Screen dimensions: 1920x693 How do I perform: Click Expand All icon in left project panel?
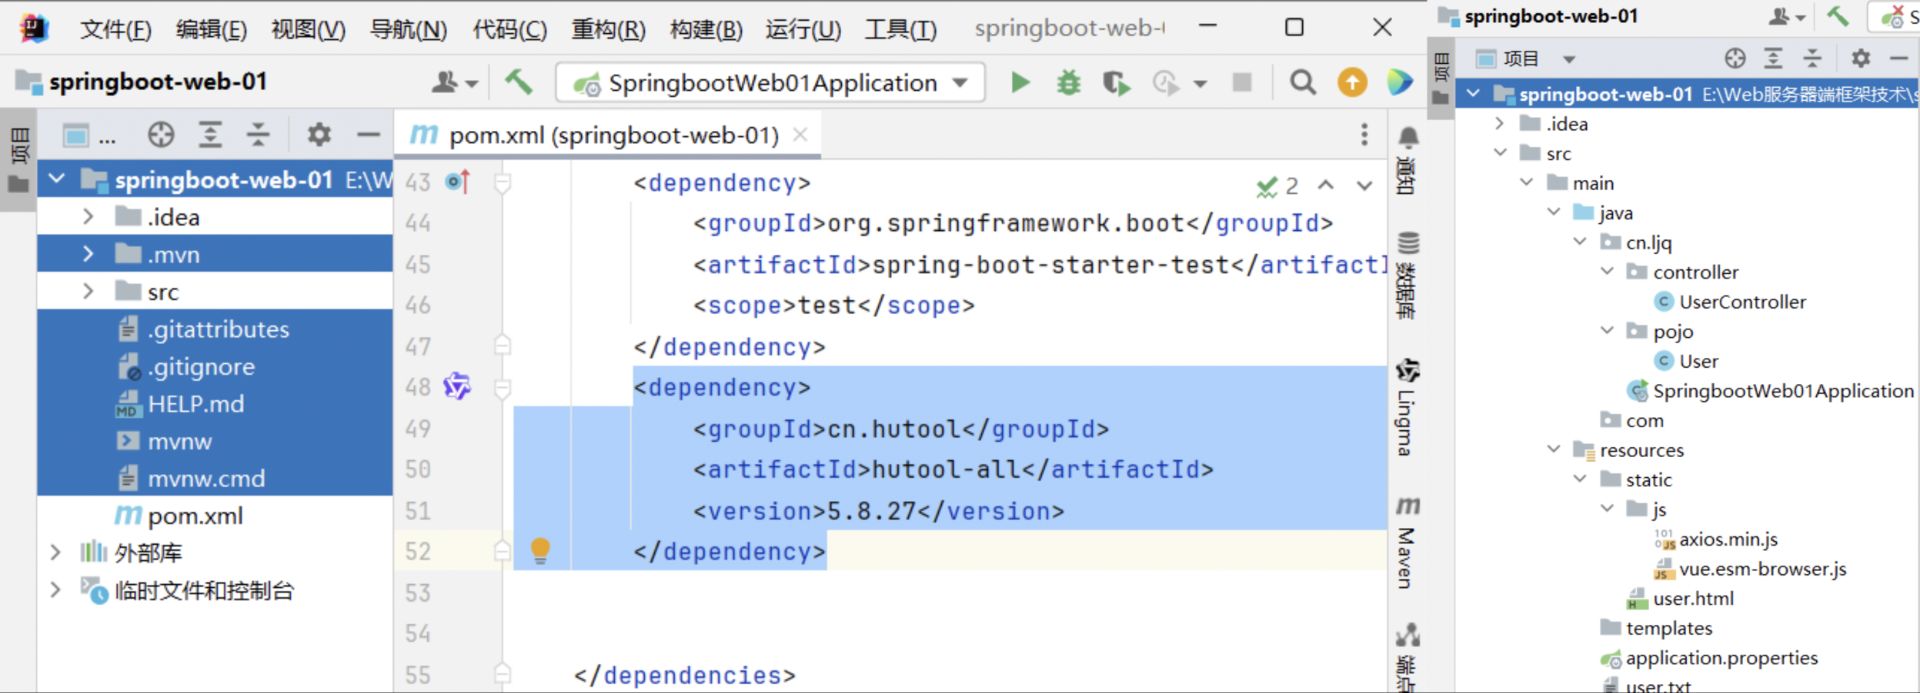click(x=210, y=134)
